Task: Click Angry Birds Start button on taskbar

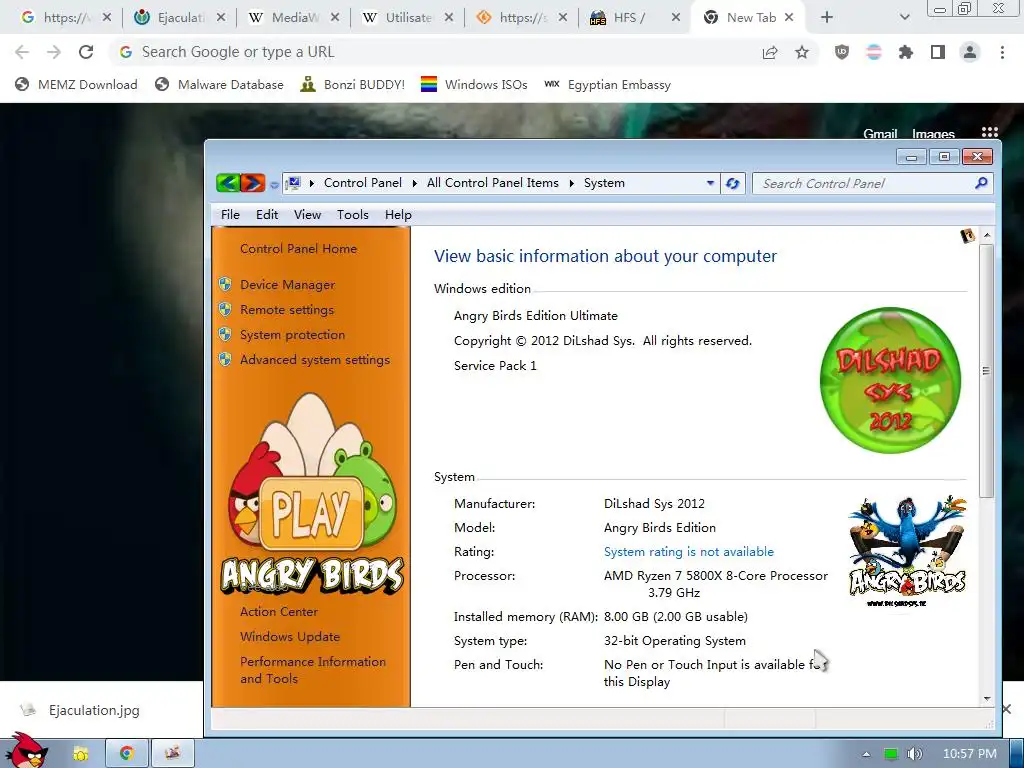Action: (x=27, y=751)
